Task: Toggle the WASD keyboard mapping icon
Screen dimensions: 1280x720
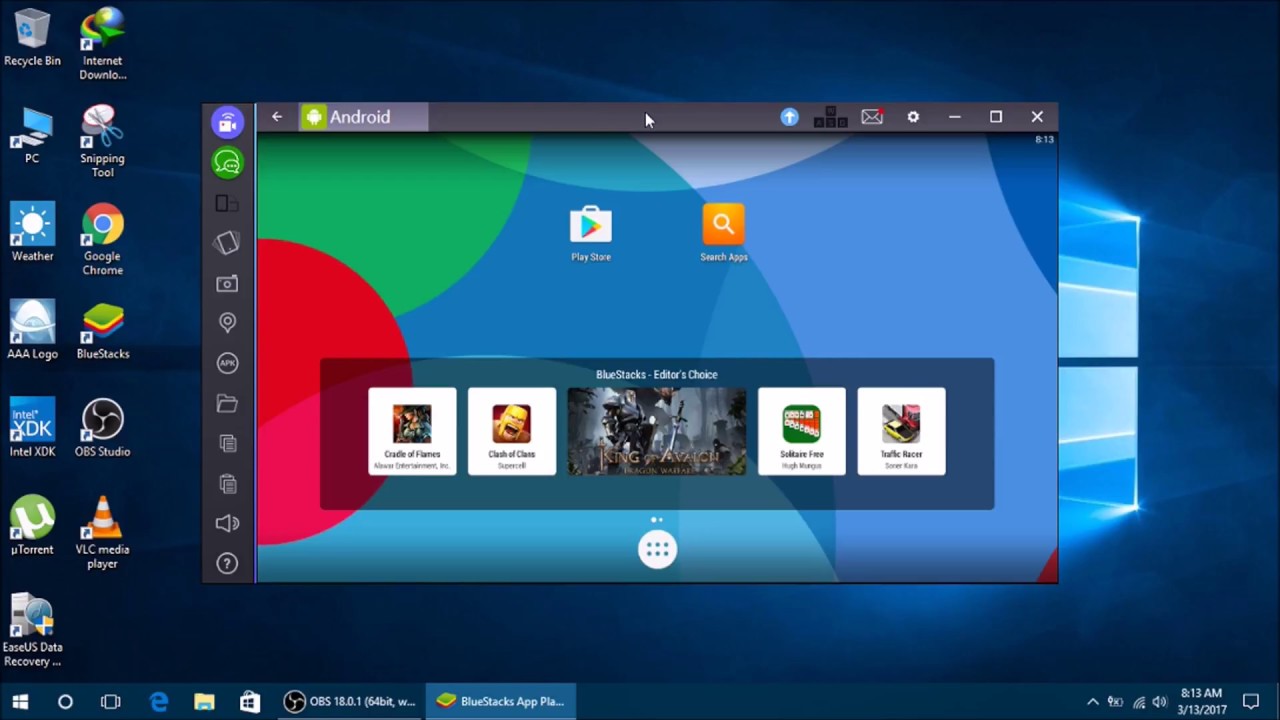Action: 830,118
